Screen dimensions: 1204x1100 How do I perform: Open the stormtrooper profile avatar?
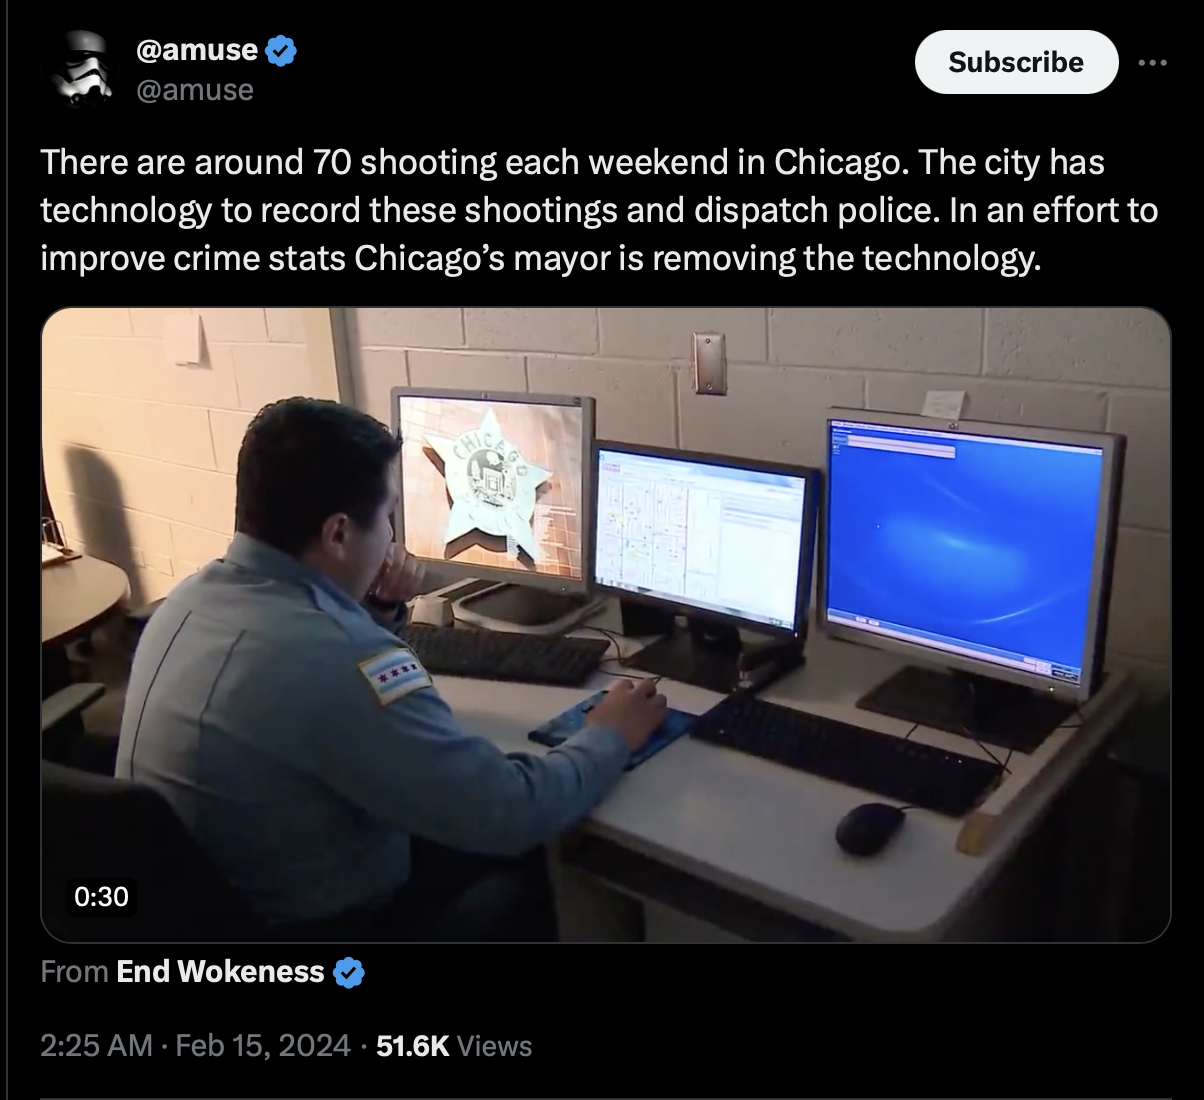[x=82, y=68]
